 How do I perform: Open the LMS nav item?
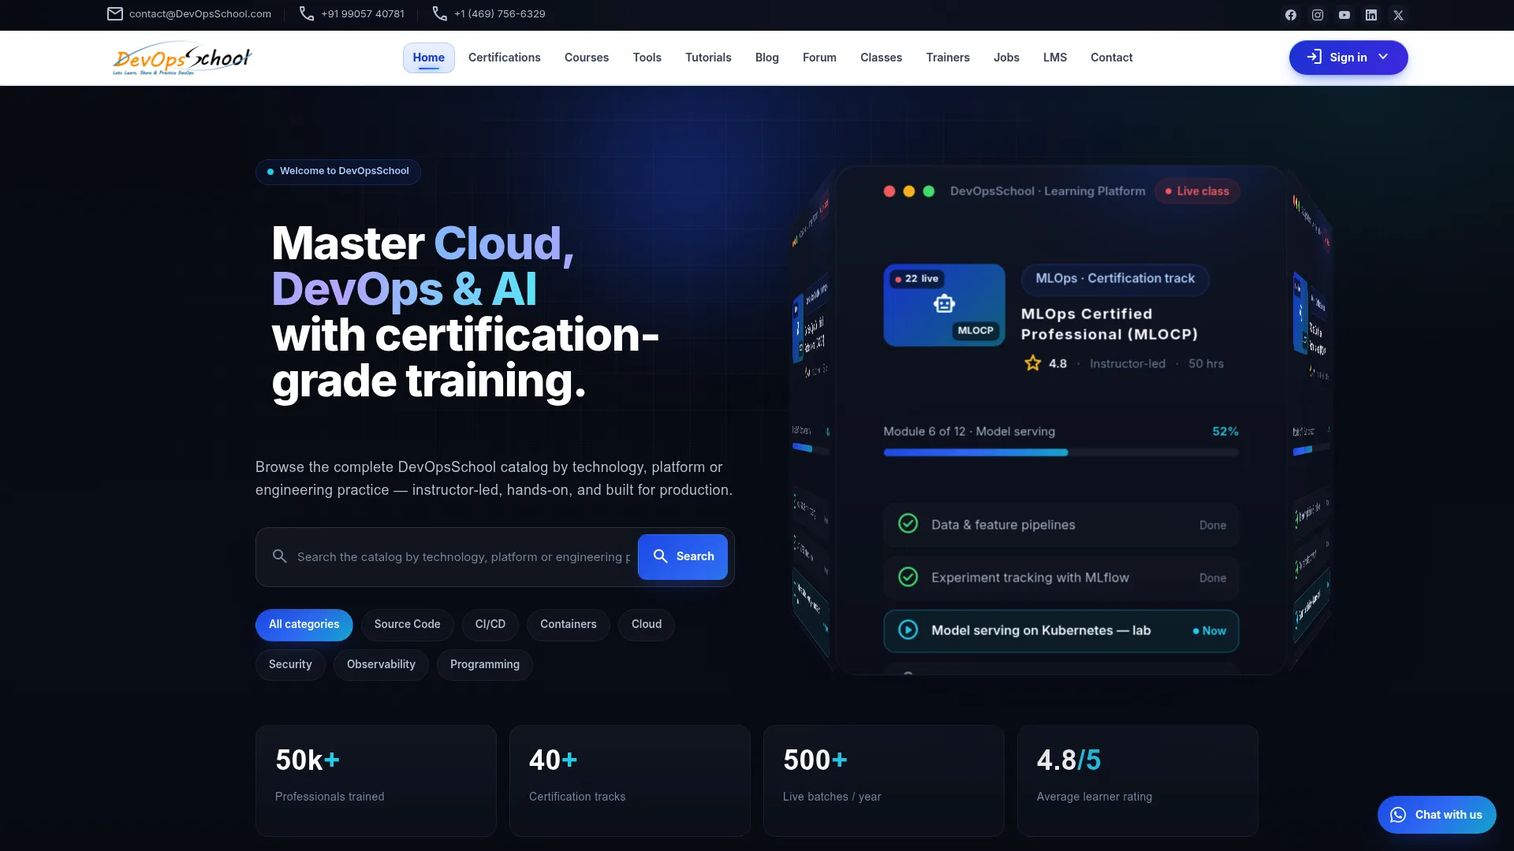1055,58
